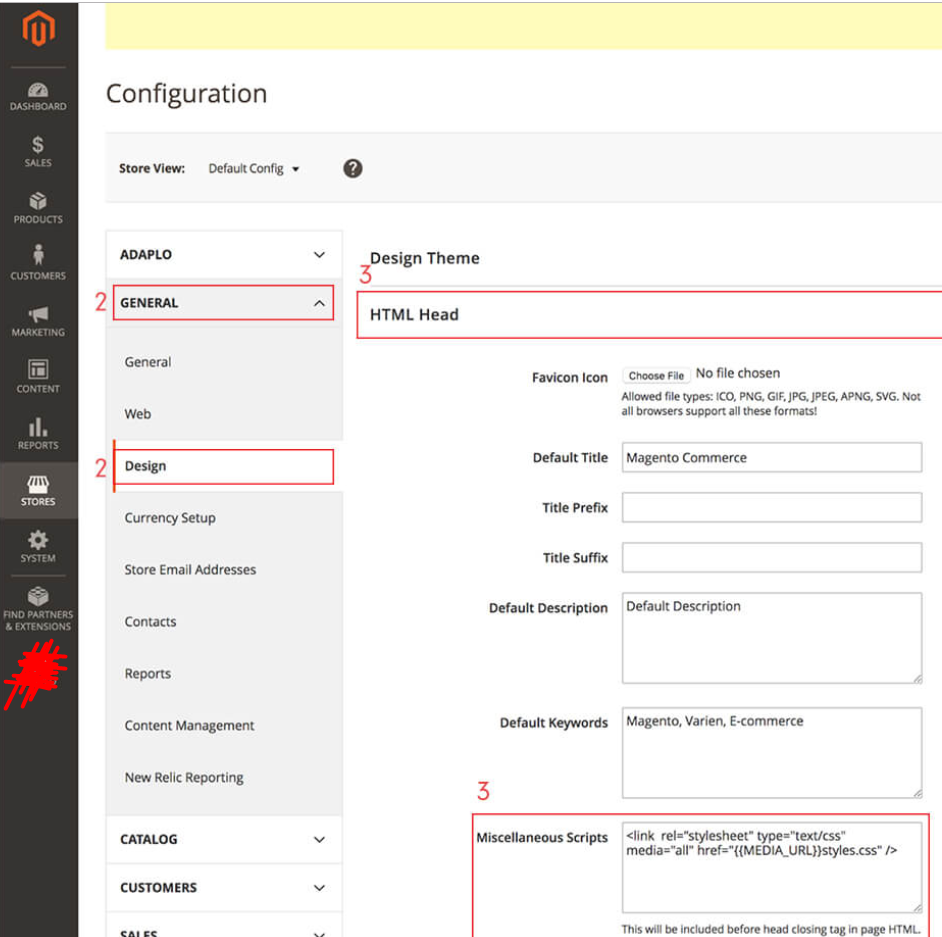Select the Currency Setup sub-tab
This screenshot has height=937, width=942.
170,518
